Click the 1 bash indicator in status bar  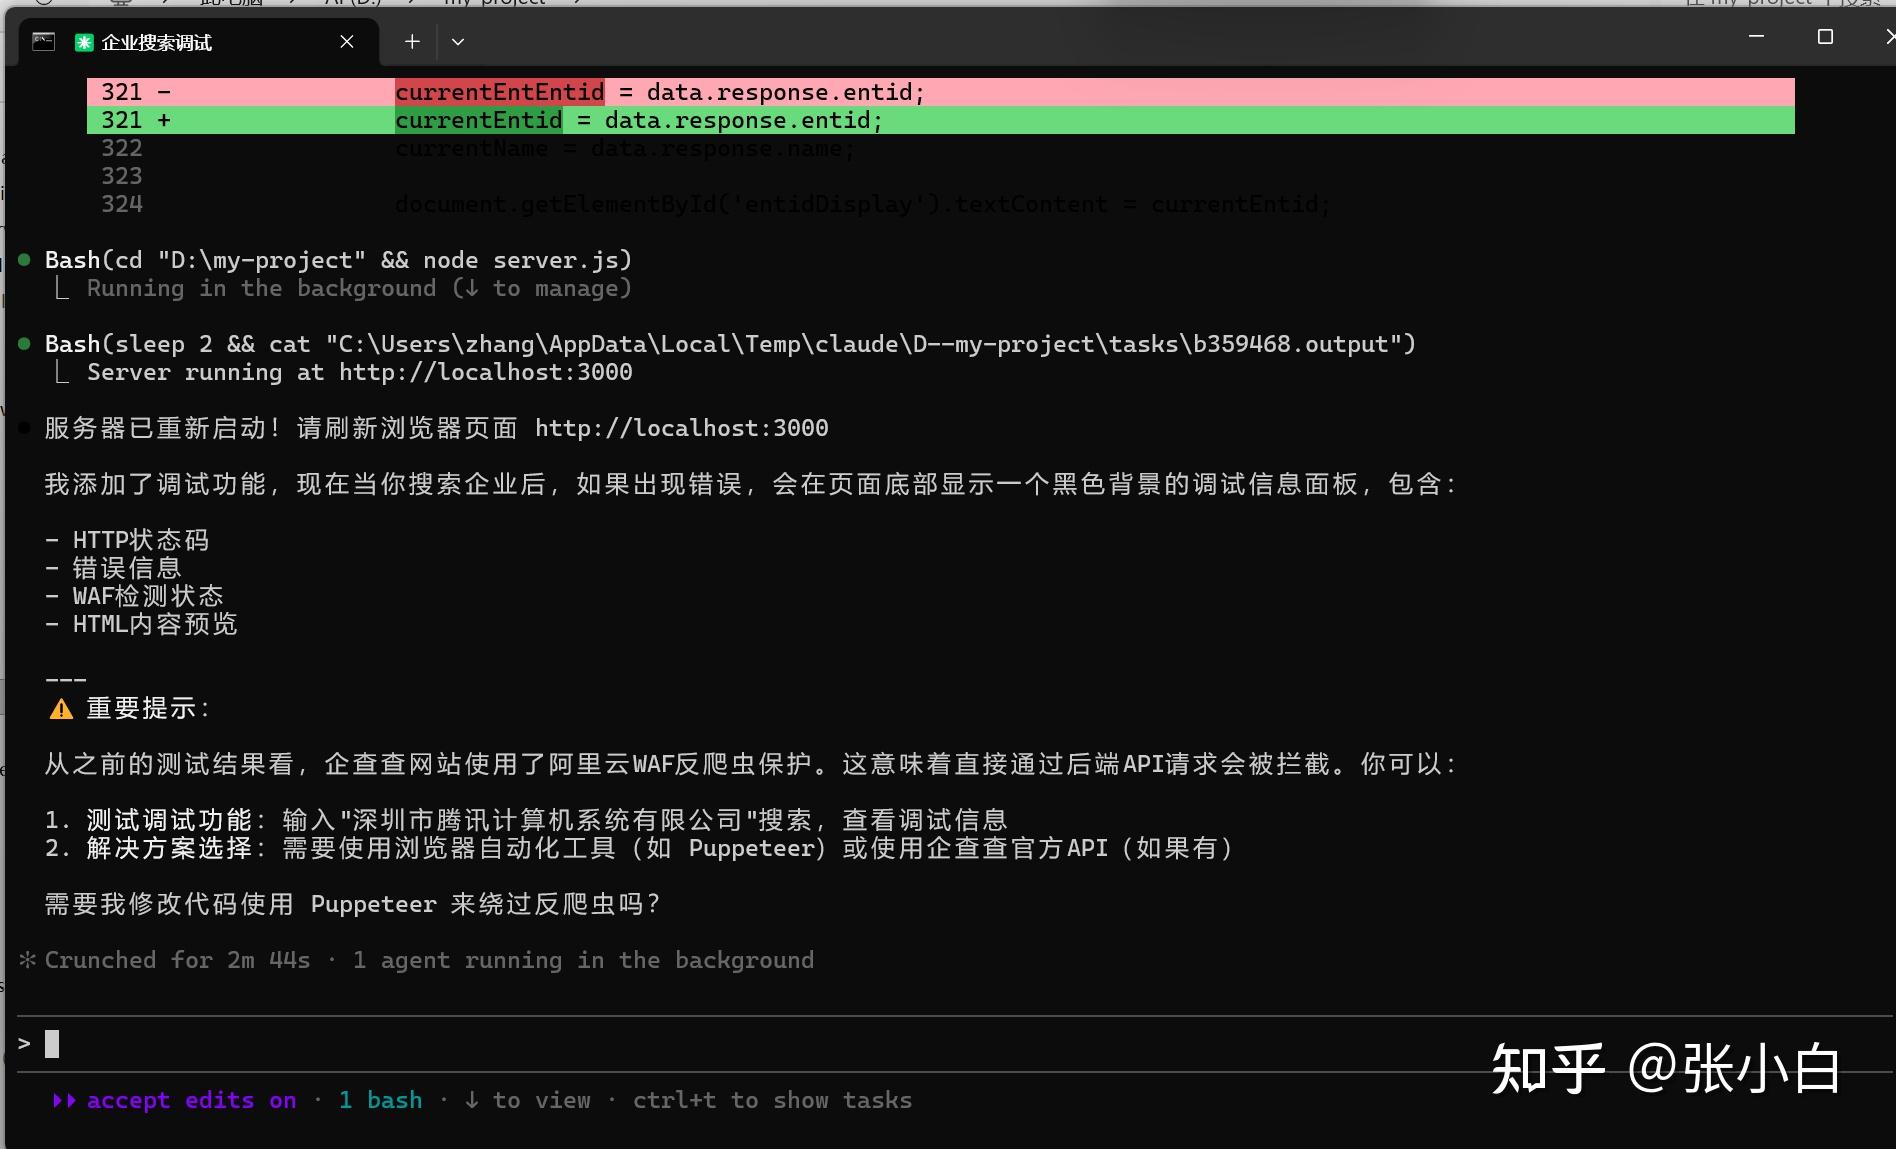380,1100
